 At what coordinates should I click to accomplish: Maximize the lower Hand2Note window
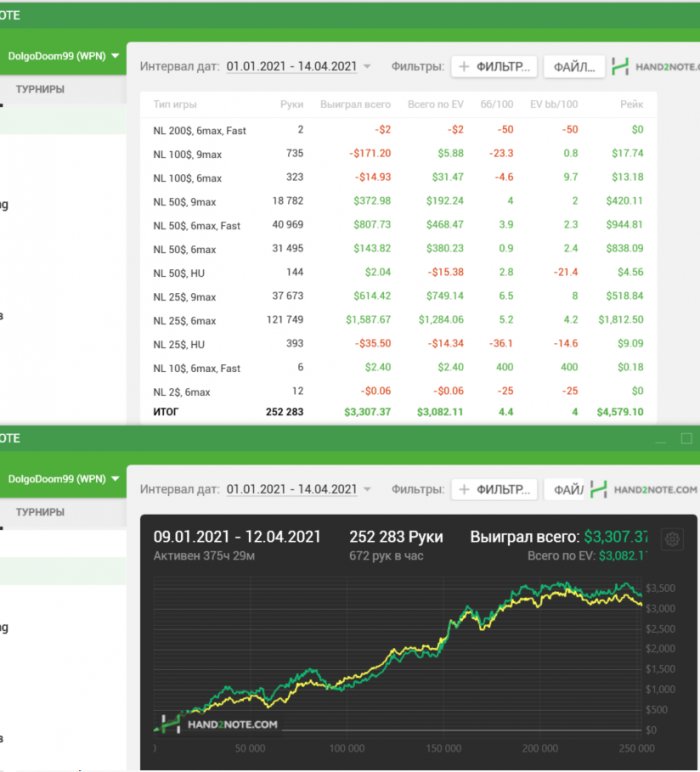click(686, 438)
